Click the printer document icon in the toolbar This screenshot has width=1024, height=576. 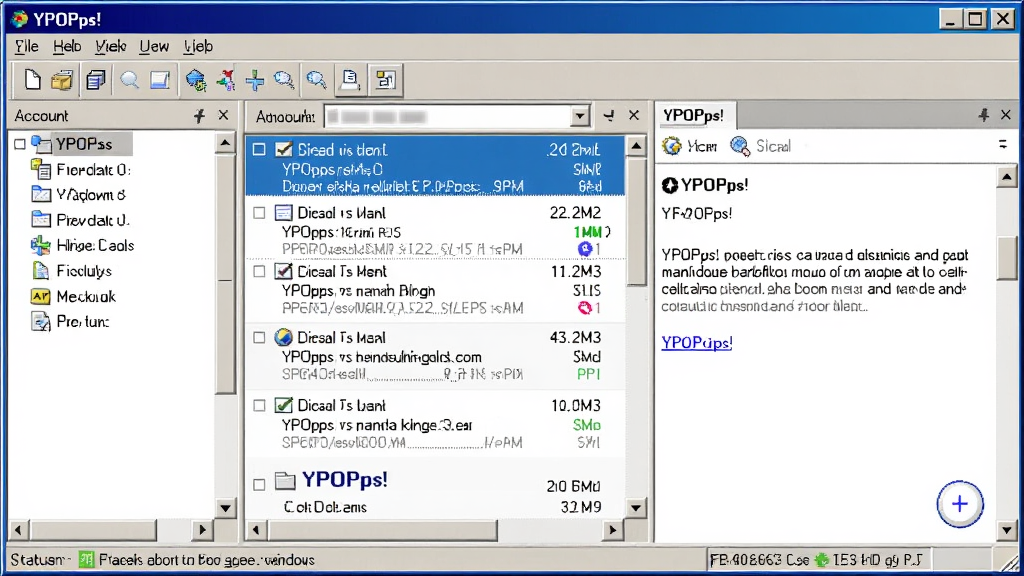click(x=350, y=80)
